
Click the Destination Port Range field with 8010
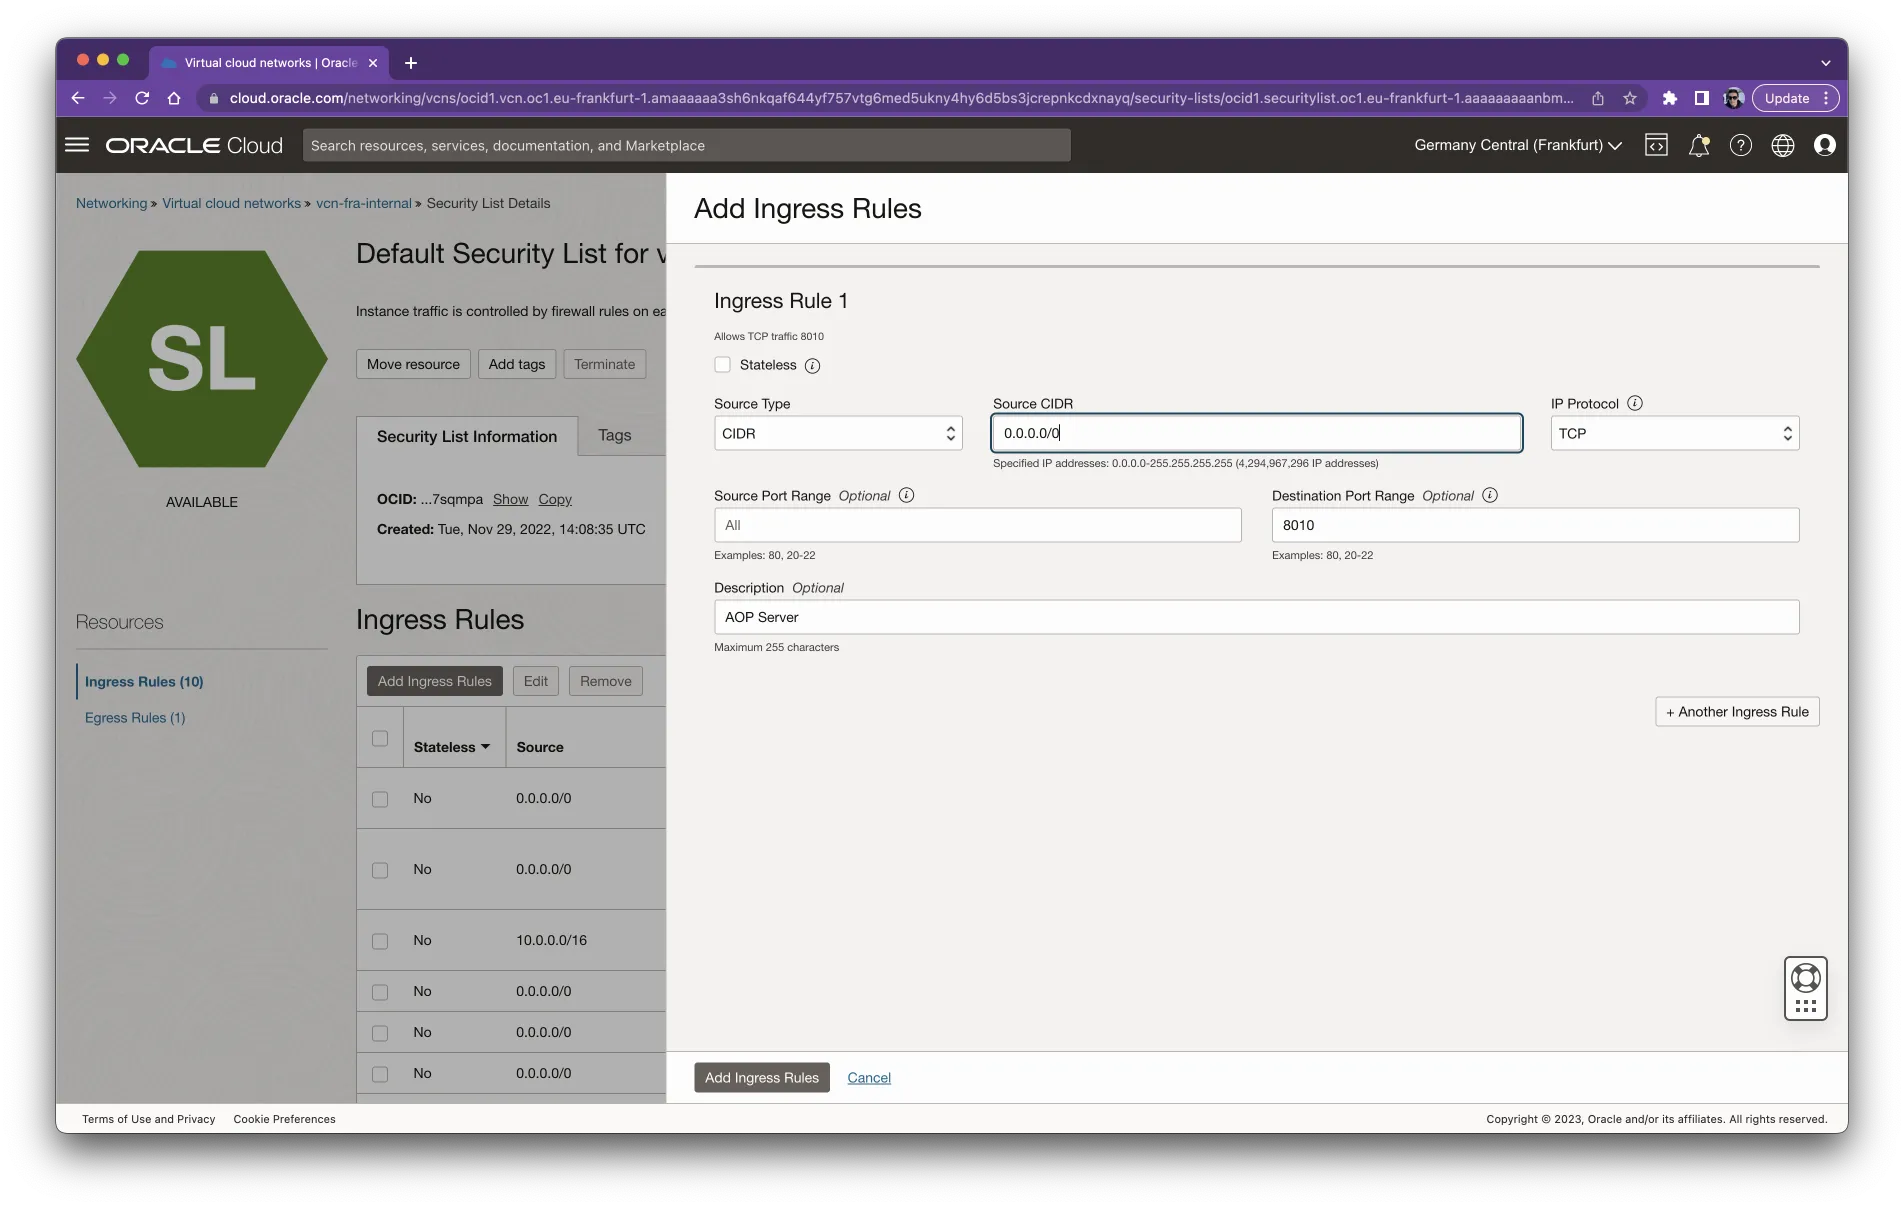(1535, 525)
